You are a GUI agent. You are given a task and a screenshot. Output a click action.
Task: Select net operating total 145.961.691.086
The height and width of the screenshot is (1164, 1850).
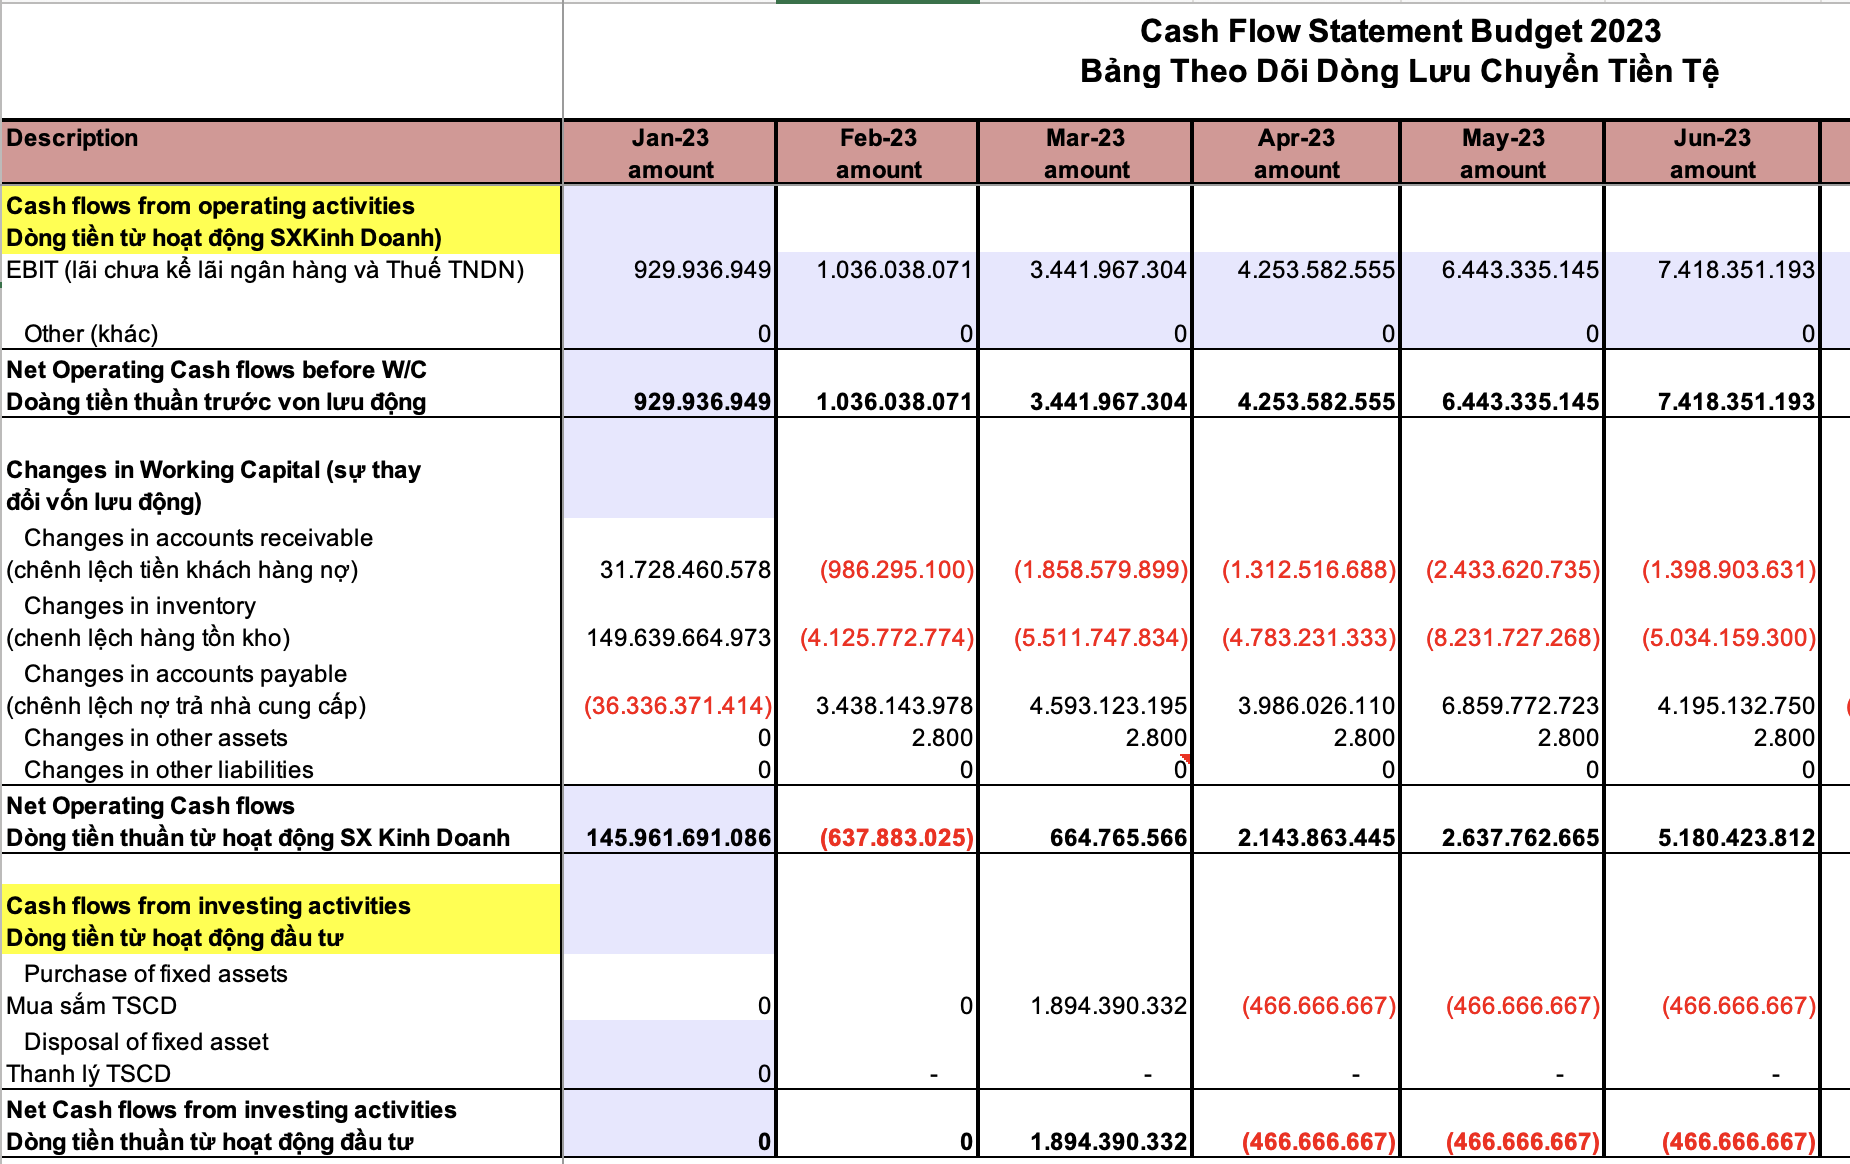point(678,838)
